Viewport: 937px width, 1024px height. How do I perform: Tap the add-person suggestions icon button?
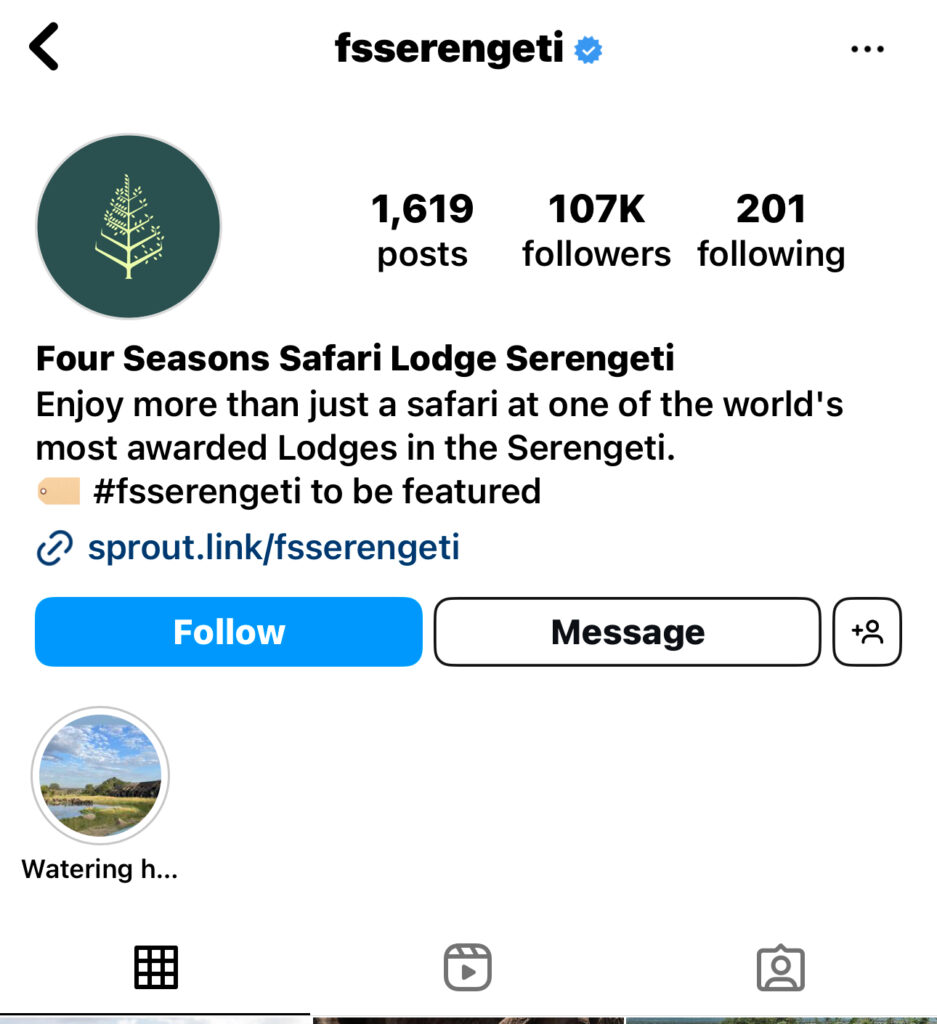(x=867, y=632)
